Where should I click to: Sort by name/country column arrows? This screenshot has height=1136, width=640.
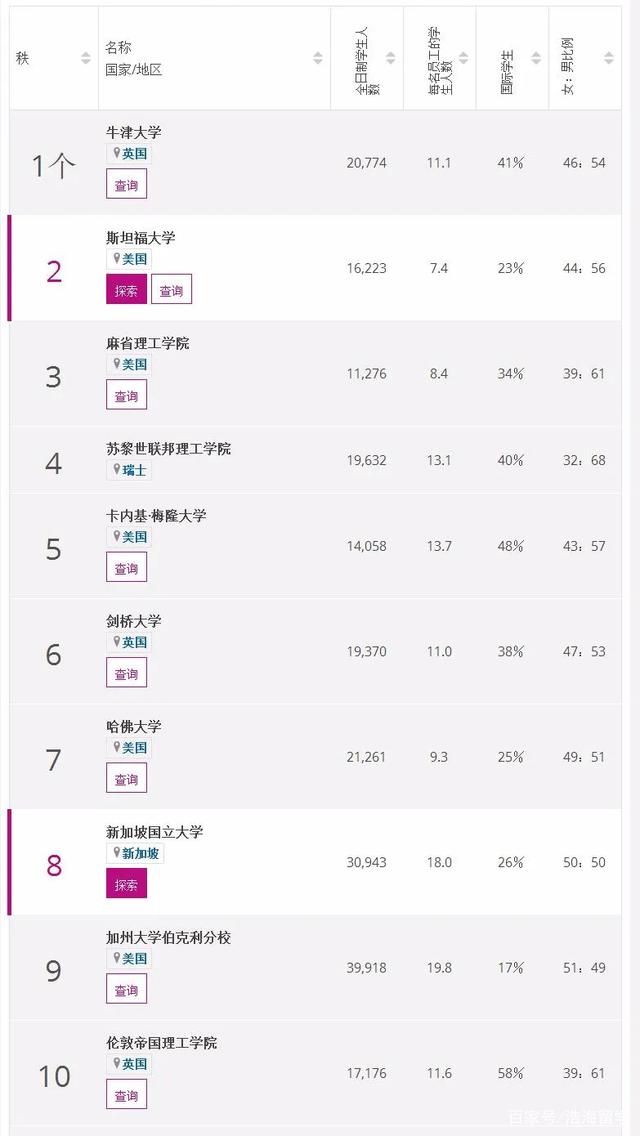pos(318,58)
